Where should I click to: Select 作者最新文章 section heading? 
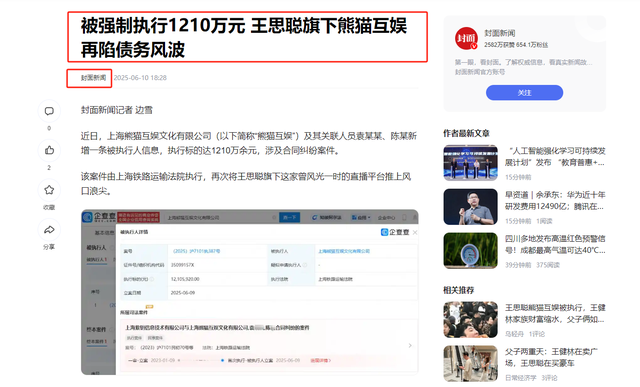pos(466,133)
